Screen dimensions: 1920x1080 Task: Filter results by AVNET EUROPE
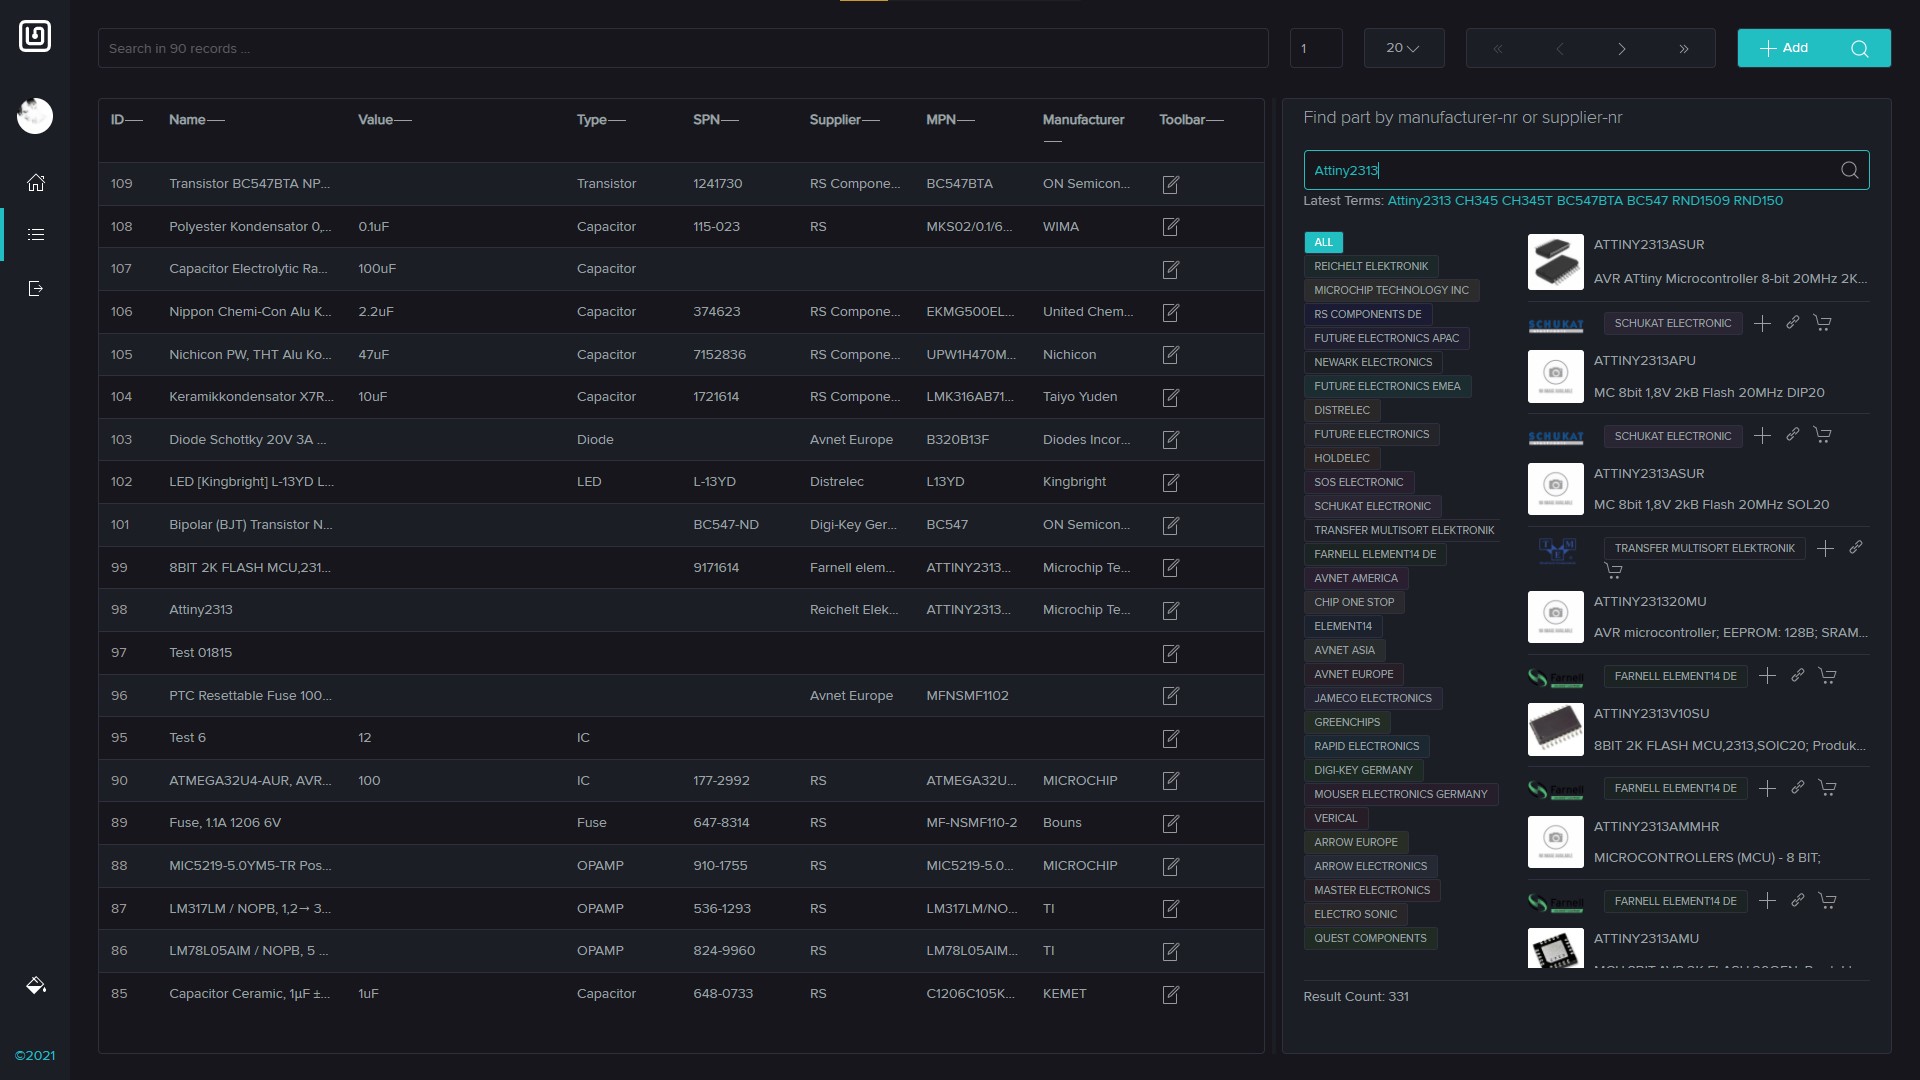[x=1353, y=674]
